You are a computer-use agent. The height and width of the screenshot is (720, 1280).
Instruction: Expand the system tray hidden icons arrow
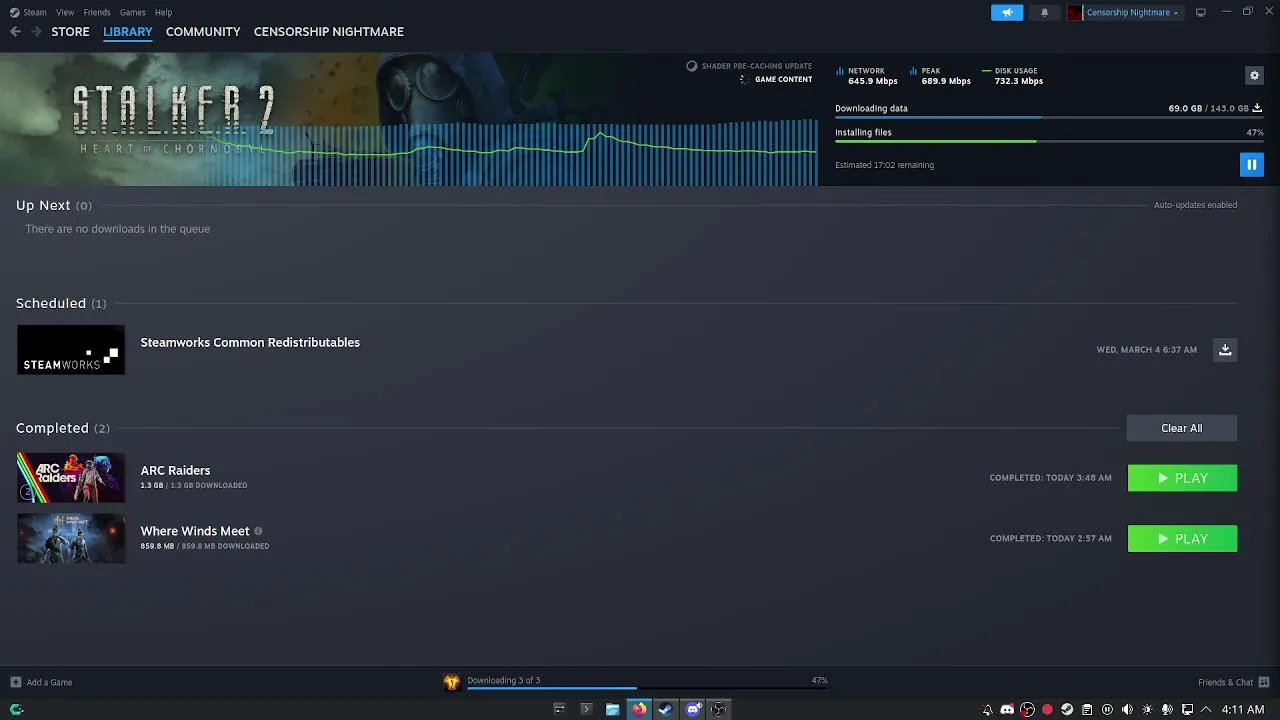point(1205,709)
